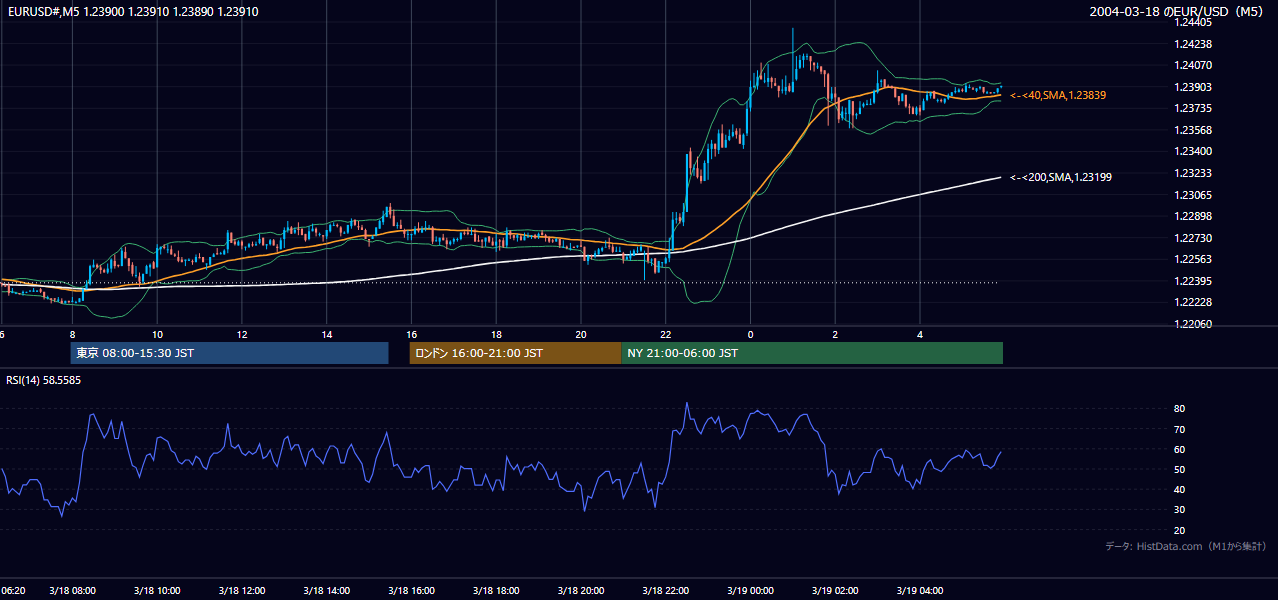Click the 東京 08:00-15:30 JST session bar
The height and width of the screenshot is (600, 1278).
tap(230, 353)
